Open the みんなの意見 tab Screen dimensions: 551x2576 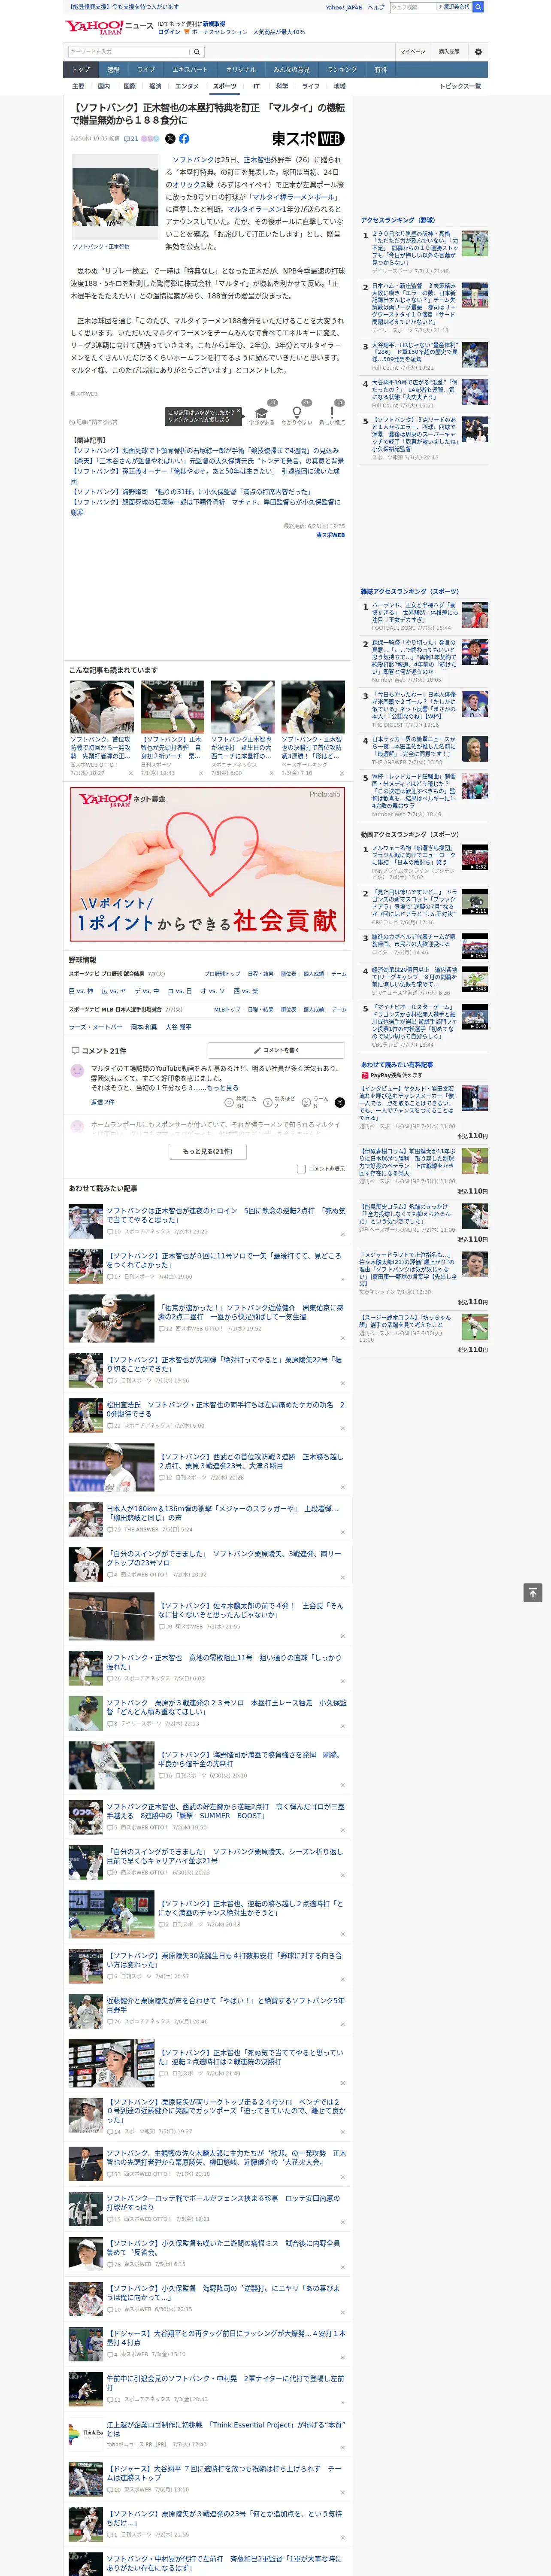tap(292, 70)
